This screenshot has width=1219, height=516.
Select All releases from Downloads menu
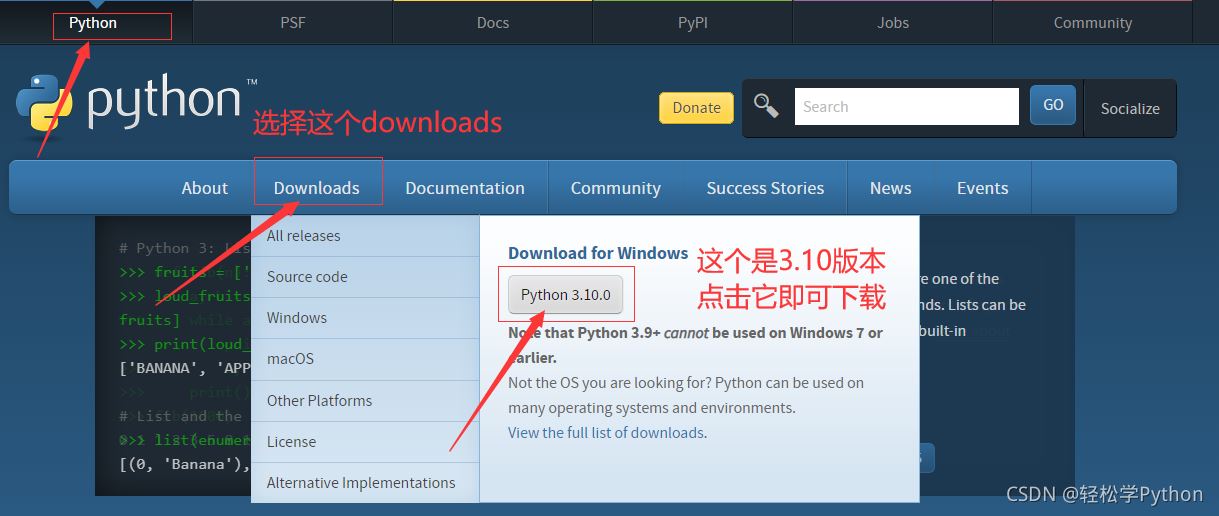pos(304,236)
